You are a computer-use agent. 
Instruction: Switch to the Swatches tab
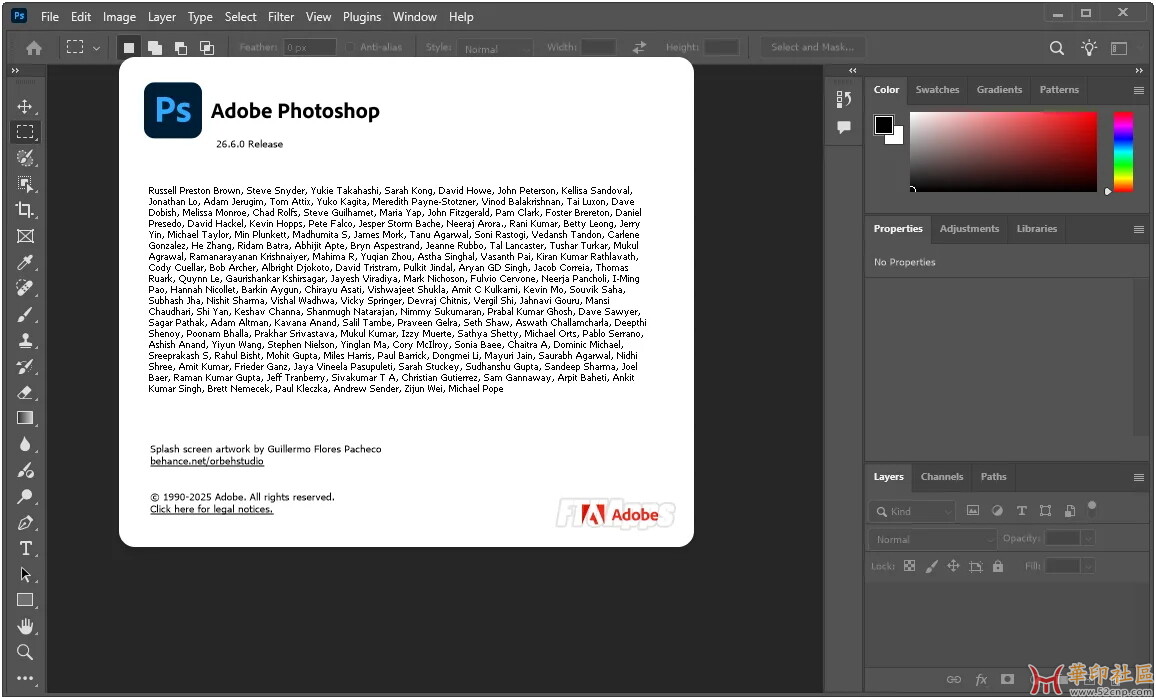click(x=937, y=90)
